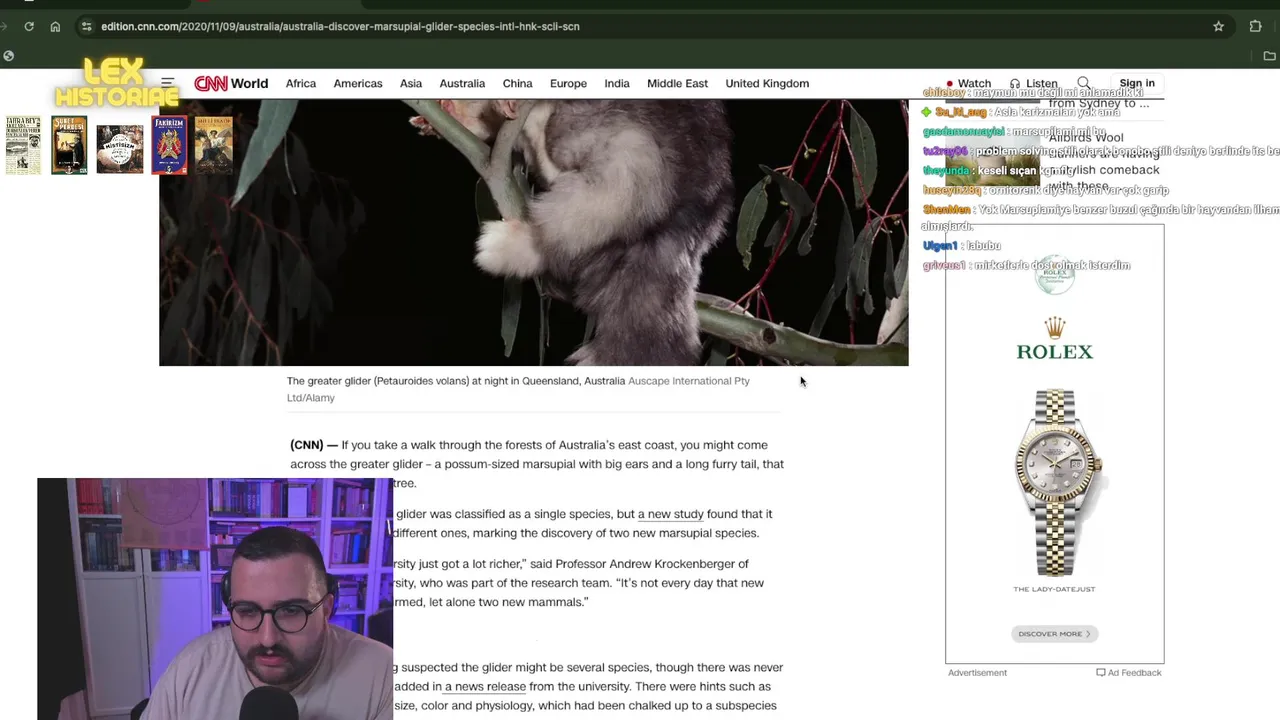Open the Middle East section
The image size is (1280, 720).
point(677,83)
